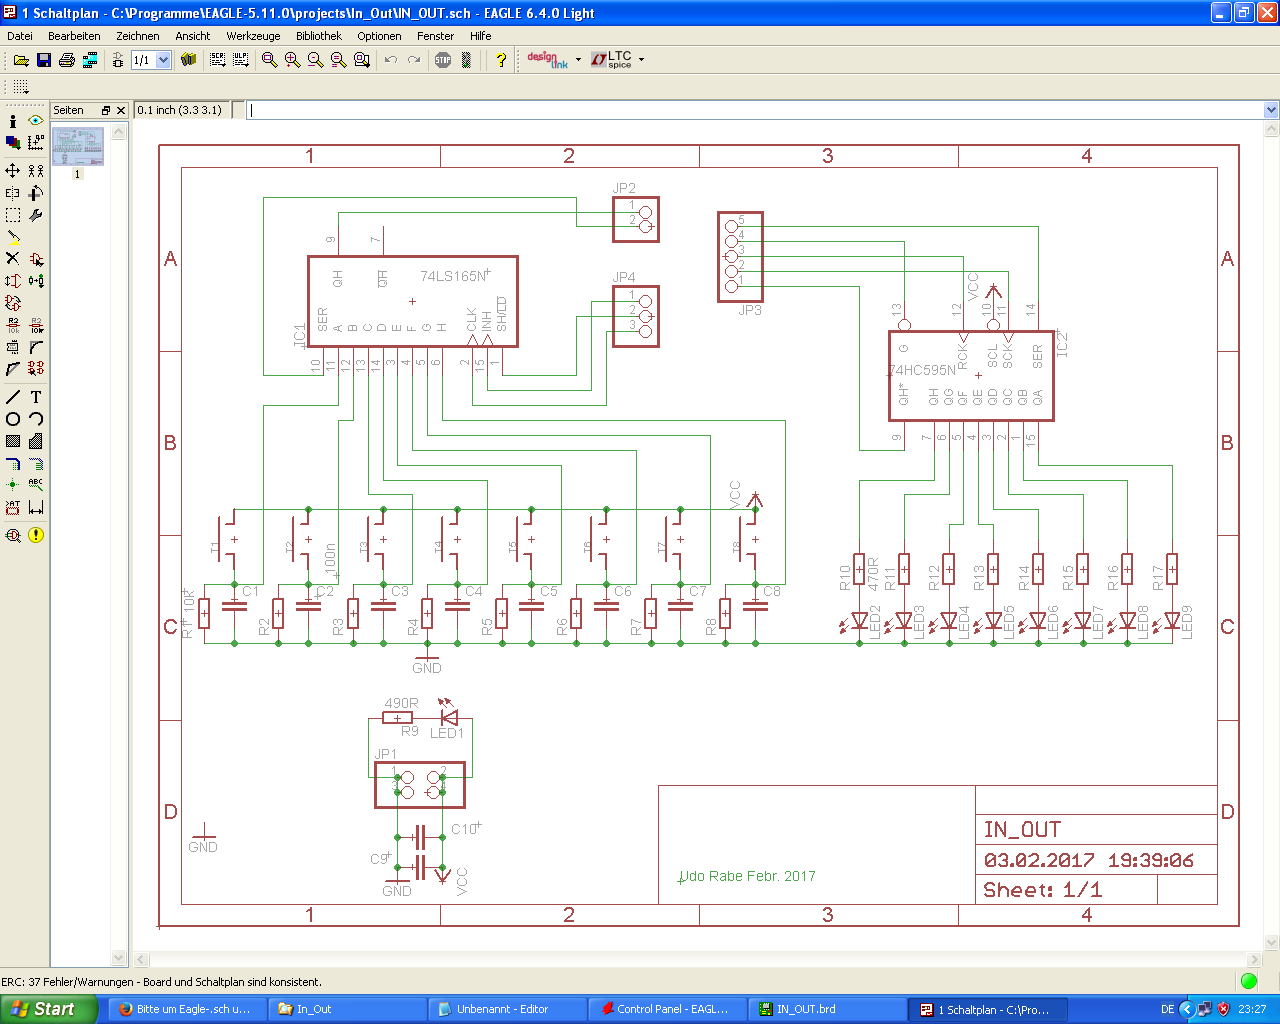Open the Bearbeiten menu
Screen dimensions: 1280x1024
(74, 36)
